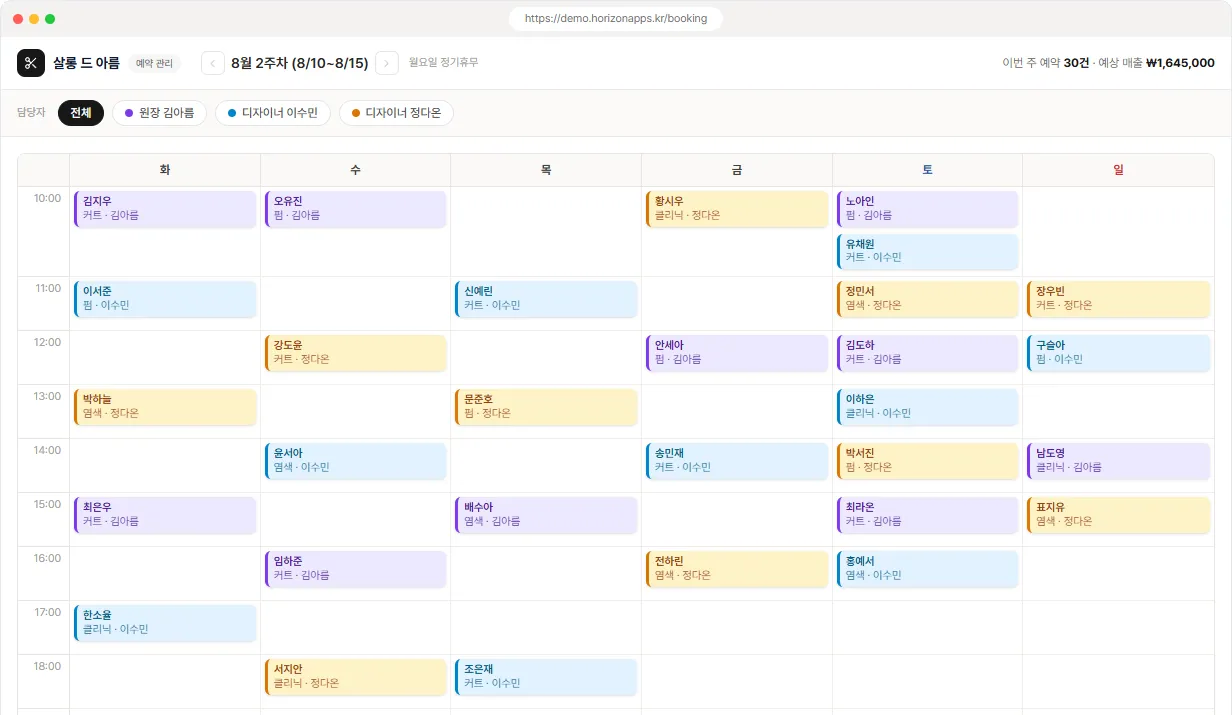Open 강도윤 커트 appointment
1232x715 pixels.
click(355, 353)
